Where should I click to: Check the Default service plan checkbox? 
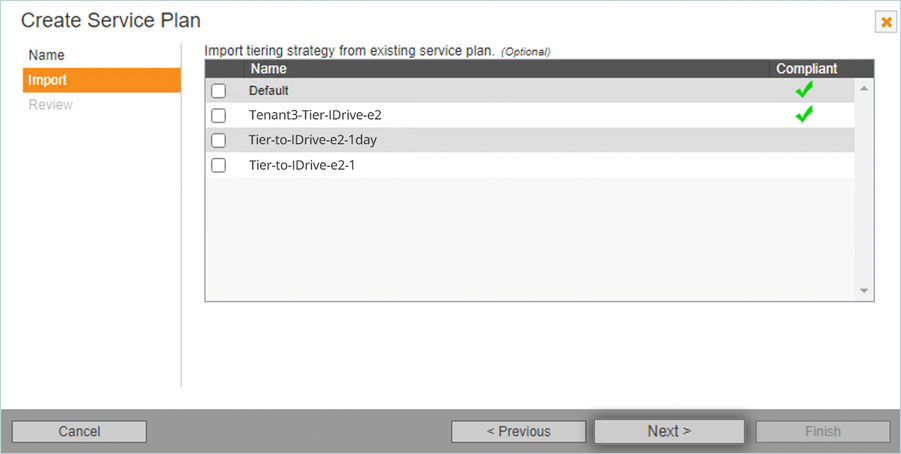tap(218, 91)
